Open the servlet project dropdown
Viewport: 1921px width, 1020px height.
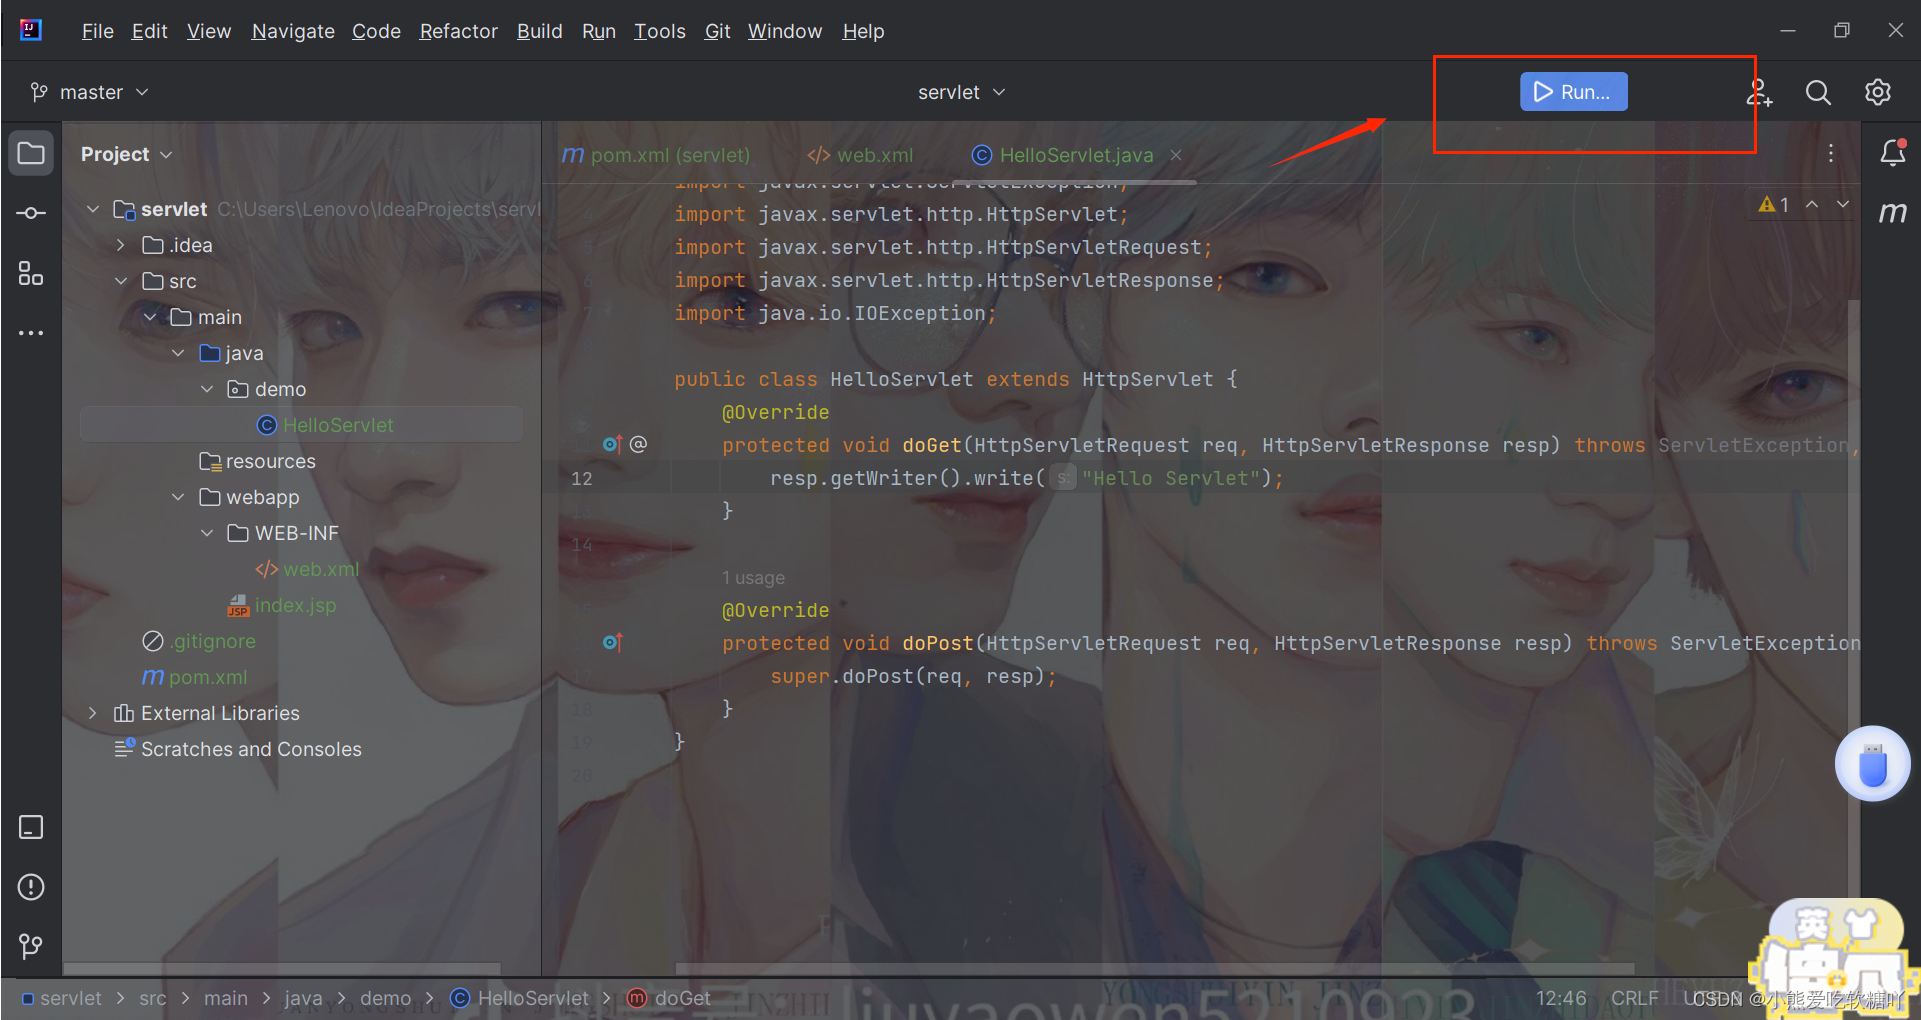point(962,92)
